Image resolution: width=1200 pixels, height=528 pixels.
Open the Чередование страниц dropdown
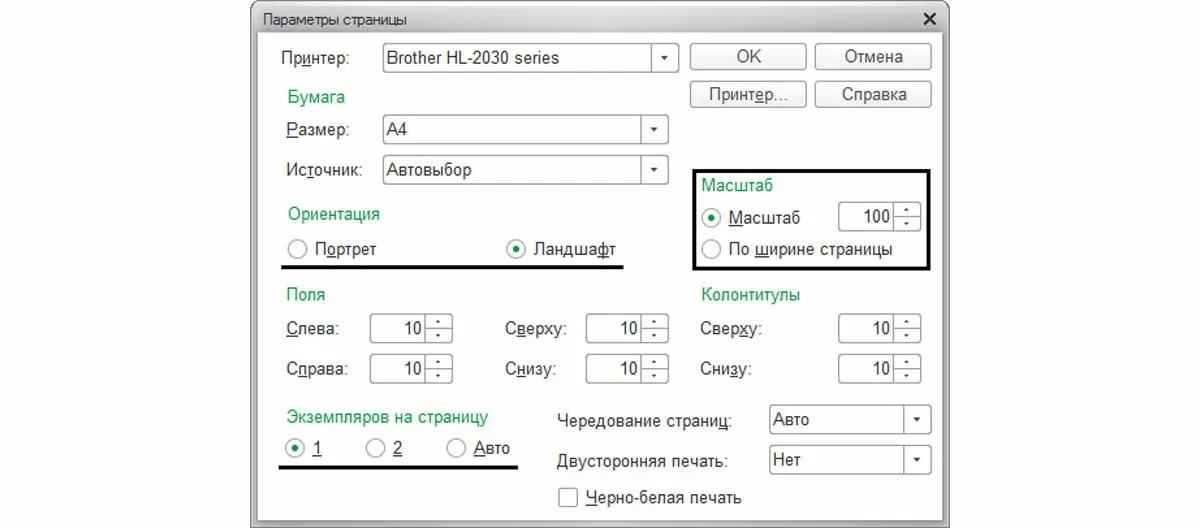tap(917, 420)
